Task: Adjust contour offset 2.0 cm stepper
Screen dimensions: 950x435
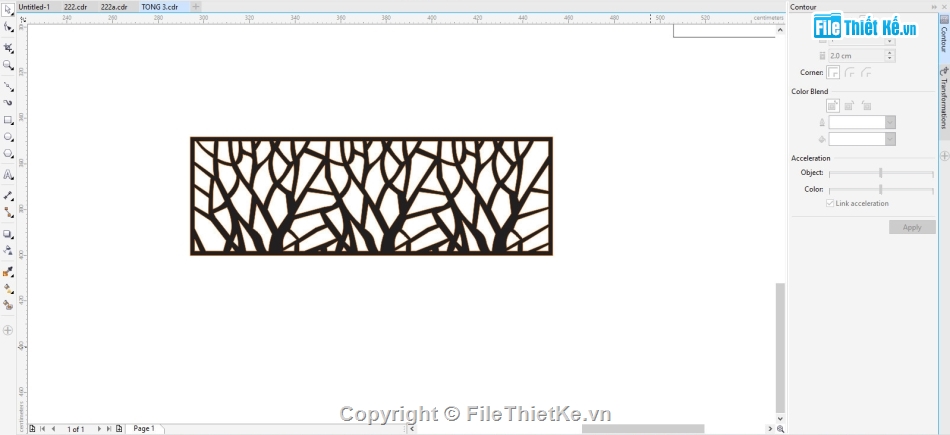Action: click(889, 55)
